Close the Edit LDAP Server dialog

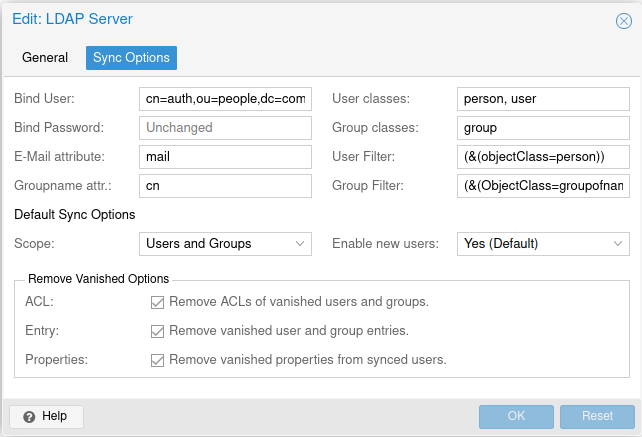coord(624,21)
